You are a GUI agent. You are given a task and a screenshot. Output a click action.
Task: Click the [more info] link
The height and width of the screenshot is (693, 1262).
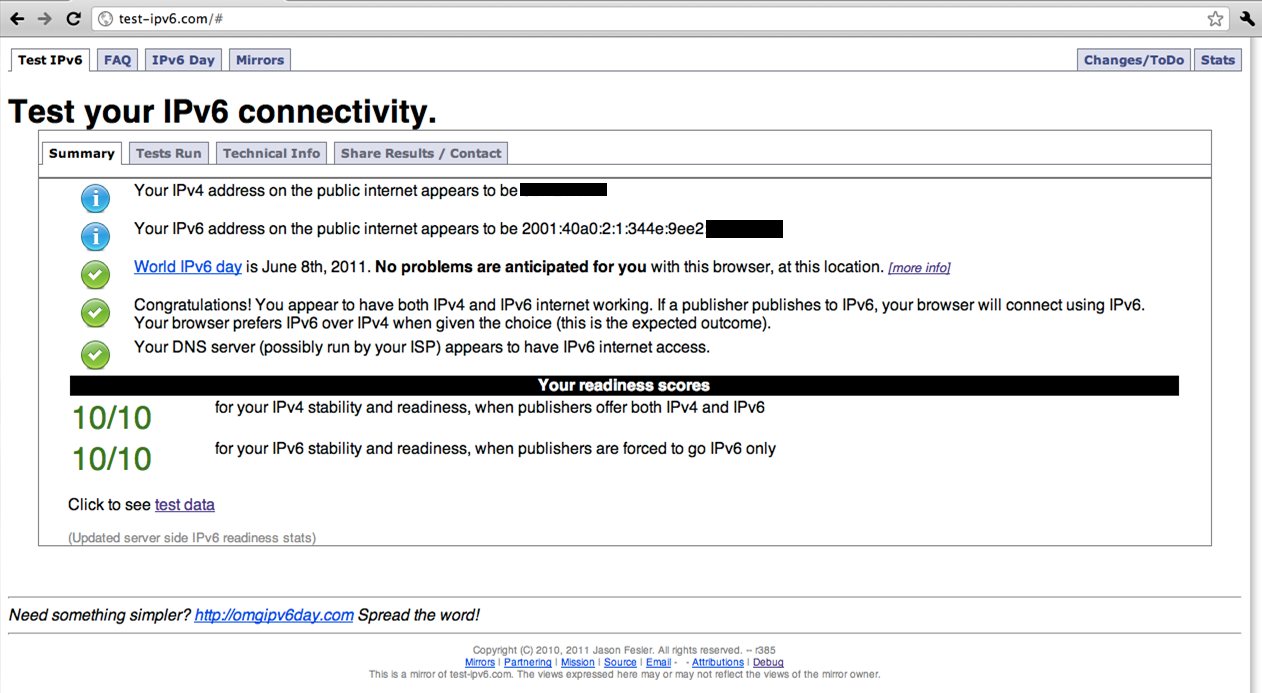[x=919, y=268]
